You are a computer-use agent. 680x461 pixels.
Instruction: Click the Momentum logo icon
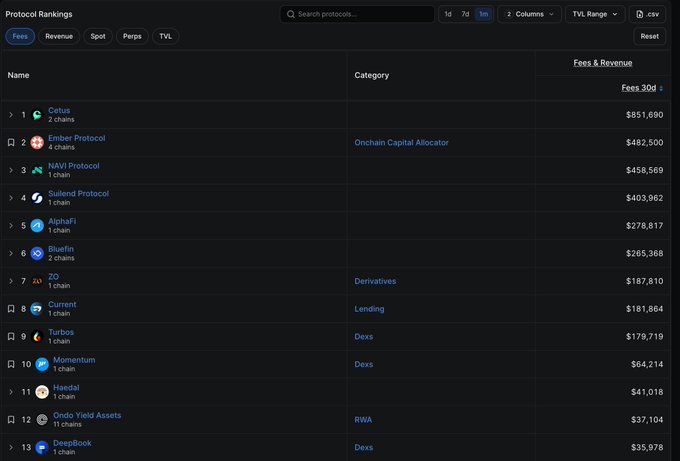42,364
